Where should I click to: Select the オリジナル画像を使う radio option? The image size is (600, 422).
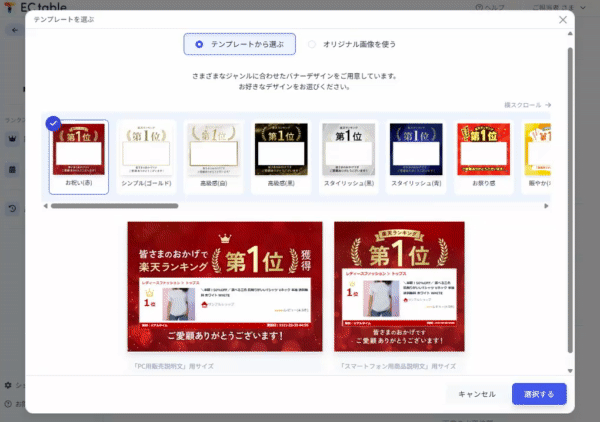(x=352, y=44)
